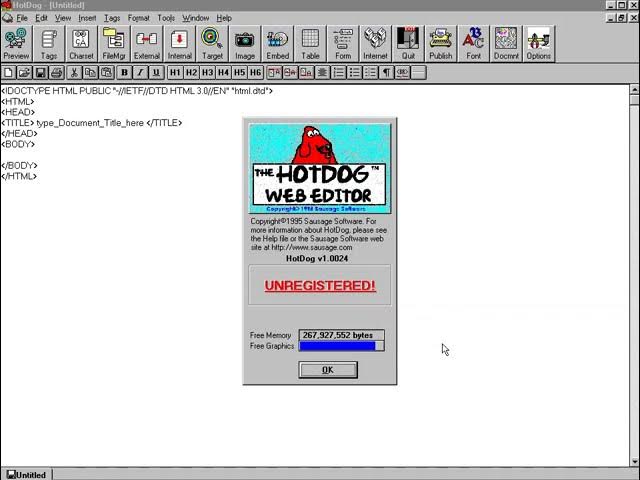Open the Table tool

tap(310, 44)
